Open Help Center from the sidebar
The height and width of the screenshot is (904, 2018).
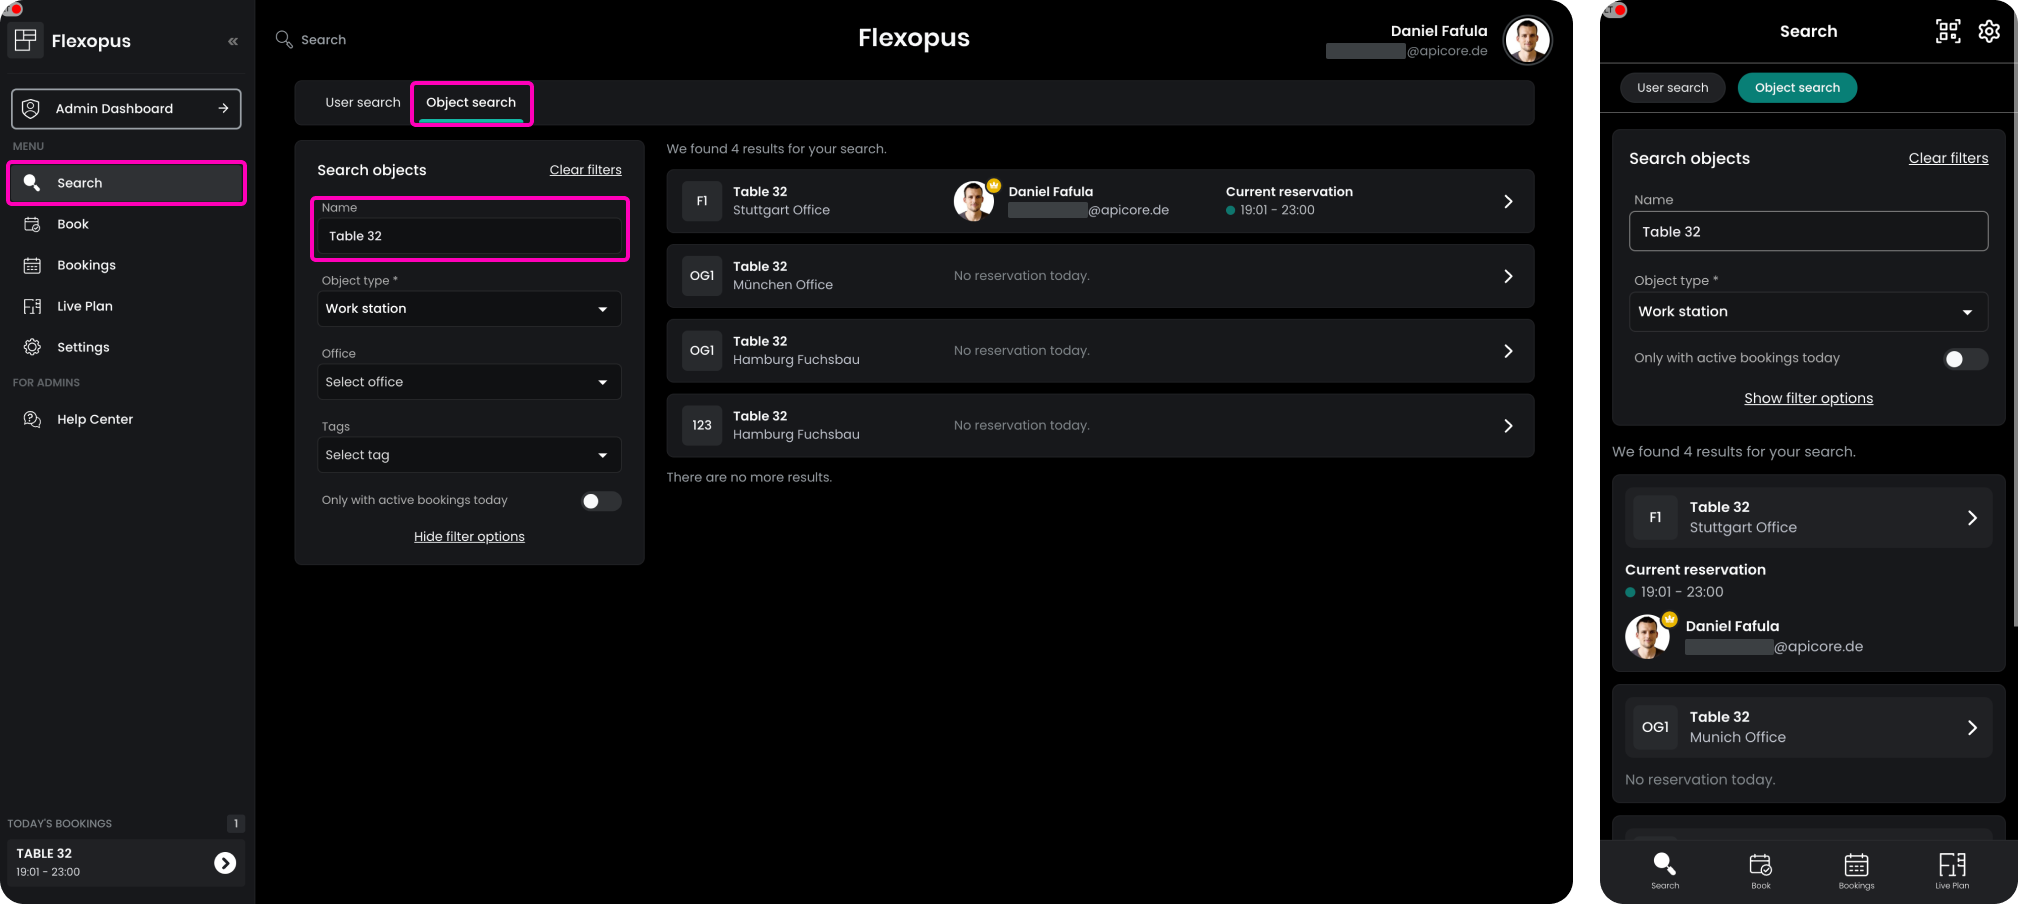click(x=94, y=419)
